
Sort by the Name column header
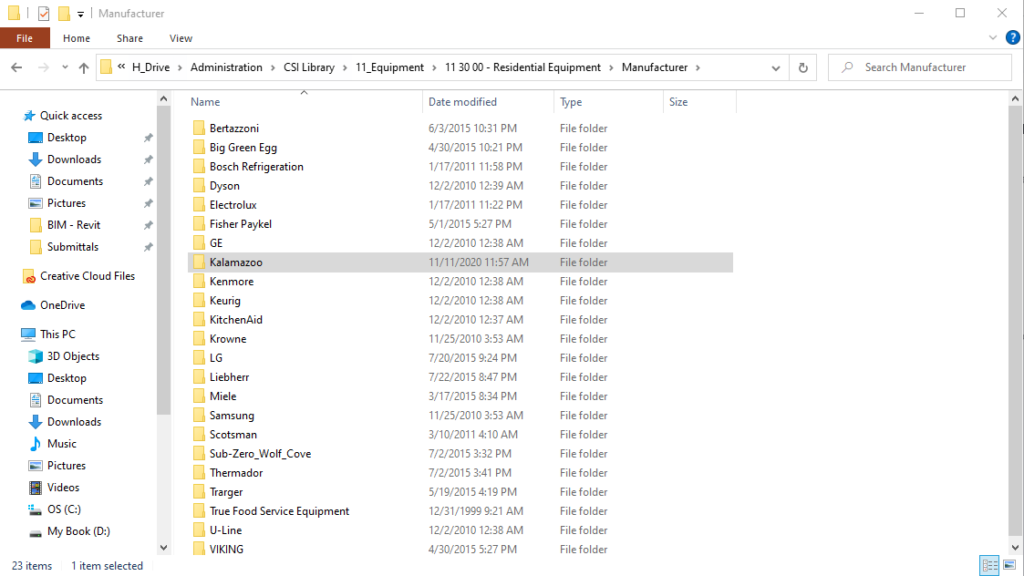(304, 102)
